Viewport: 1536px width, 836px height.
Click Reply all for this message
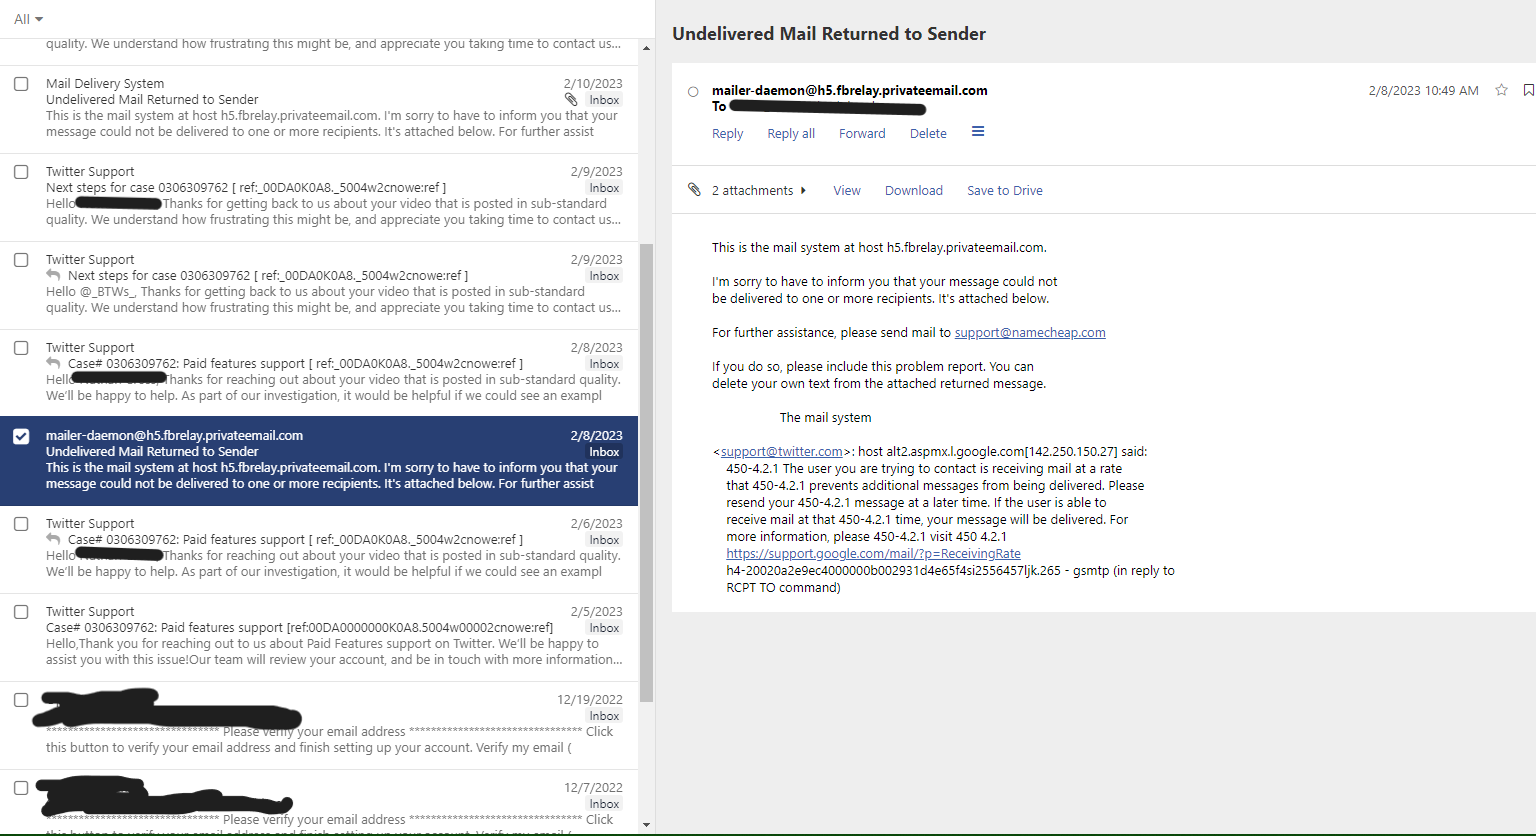coord(791,133)
